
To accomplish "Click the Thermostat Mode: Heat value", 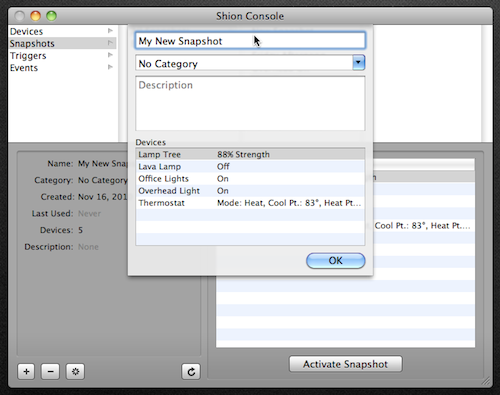I will 289,203.
